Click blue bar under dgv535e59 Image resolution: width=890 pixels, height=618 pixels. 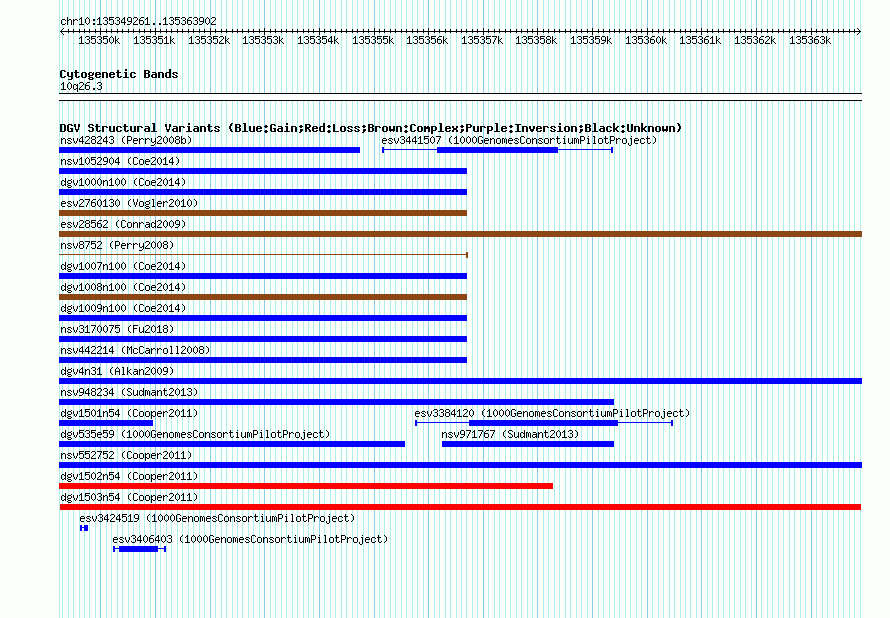pyautogui.click(x=232, y=444)
